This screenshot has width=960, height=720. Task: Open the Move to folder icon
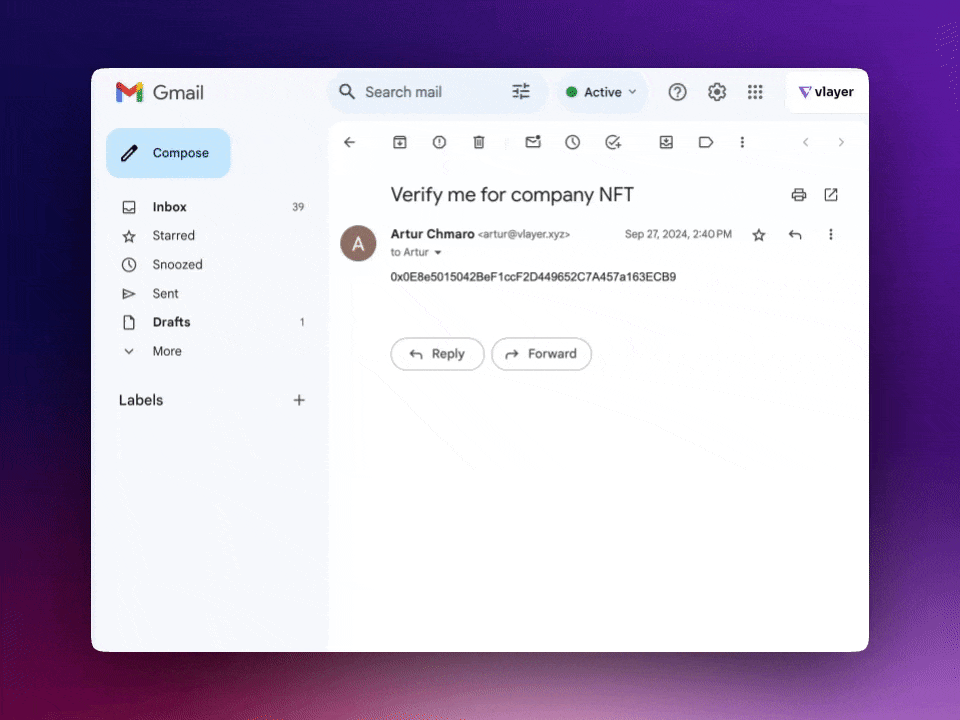[x=666, y=143]
